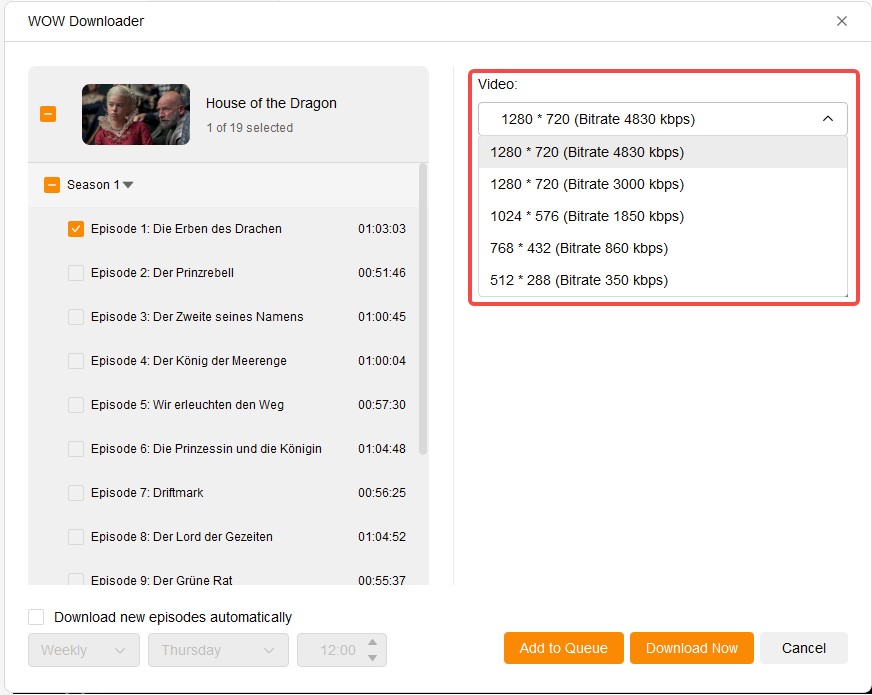This screenshot has width=872, height=695.
Task: Click the Download Now button
Action: pos(691,648)
